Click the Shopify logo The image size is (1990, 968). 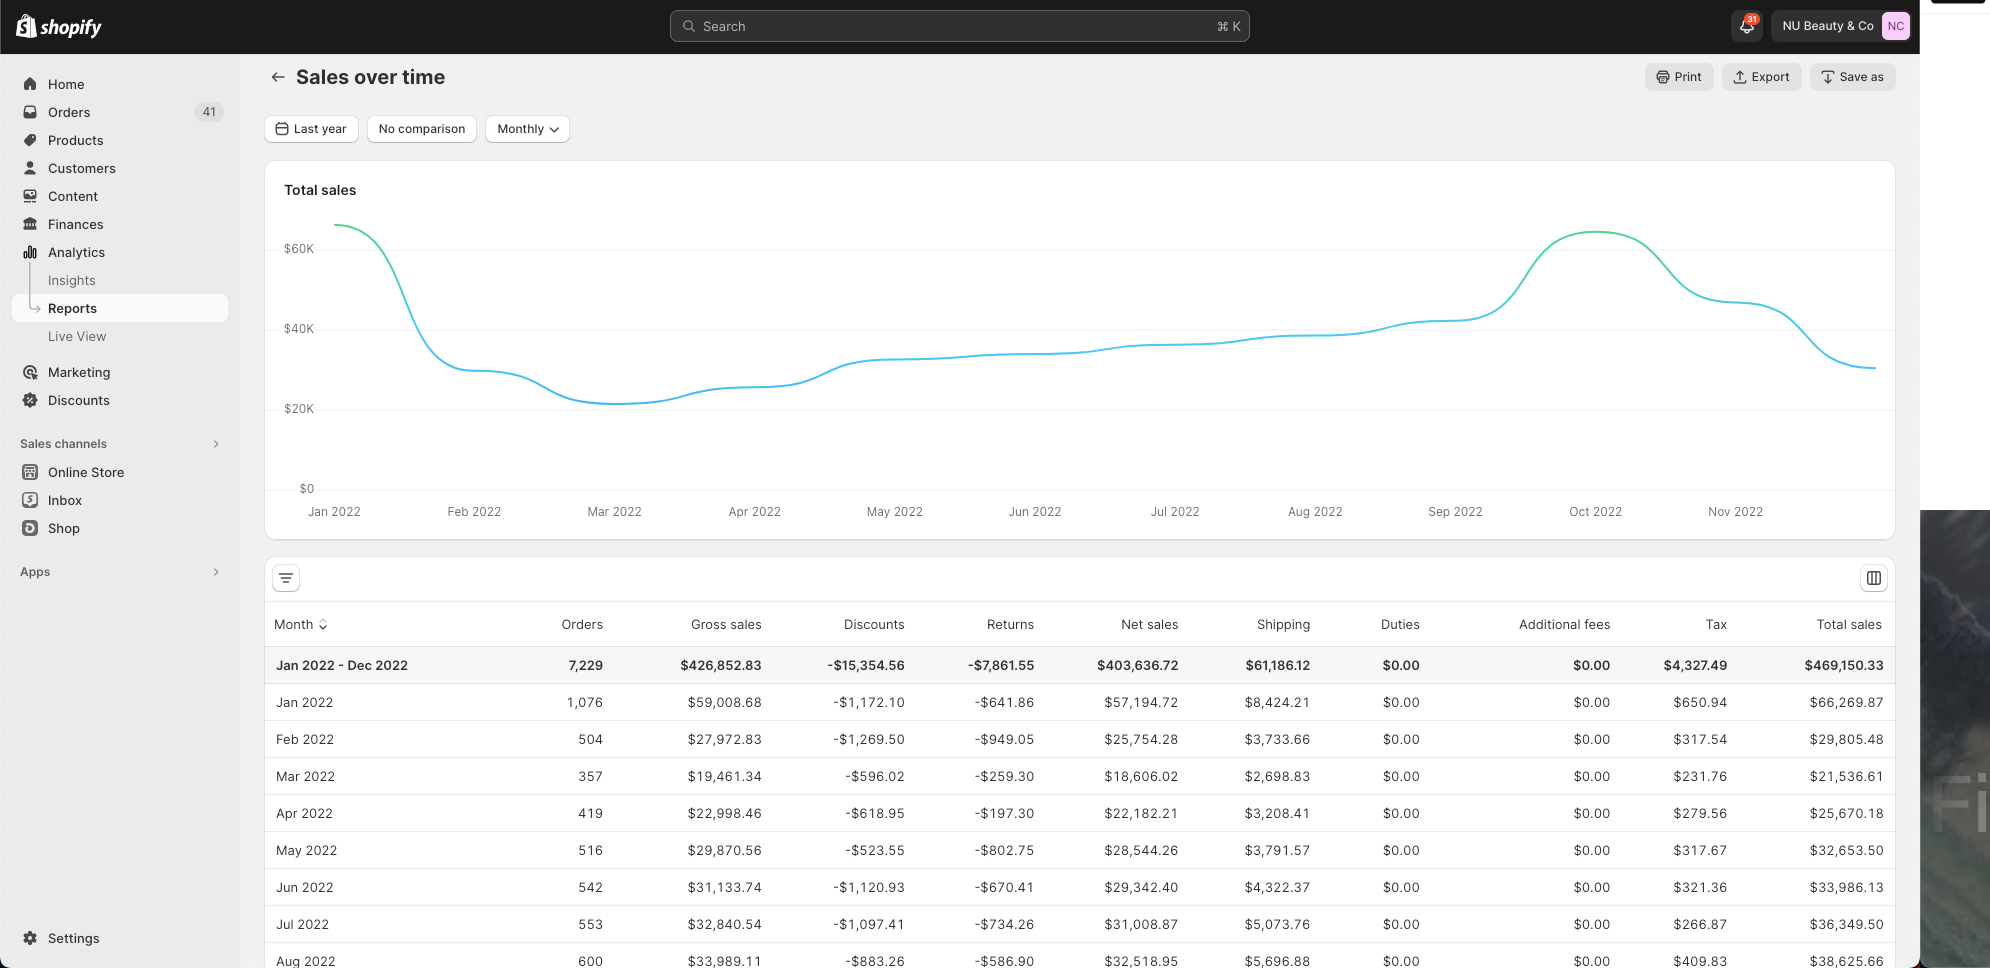[59, 27]
